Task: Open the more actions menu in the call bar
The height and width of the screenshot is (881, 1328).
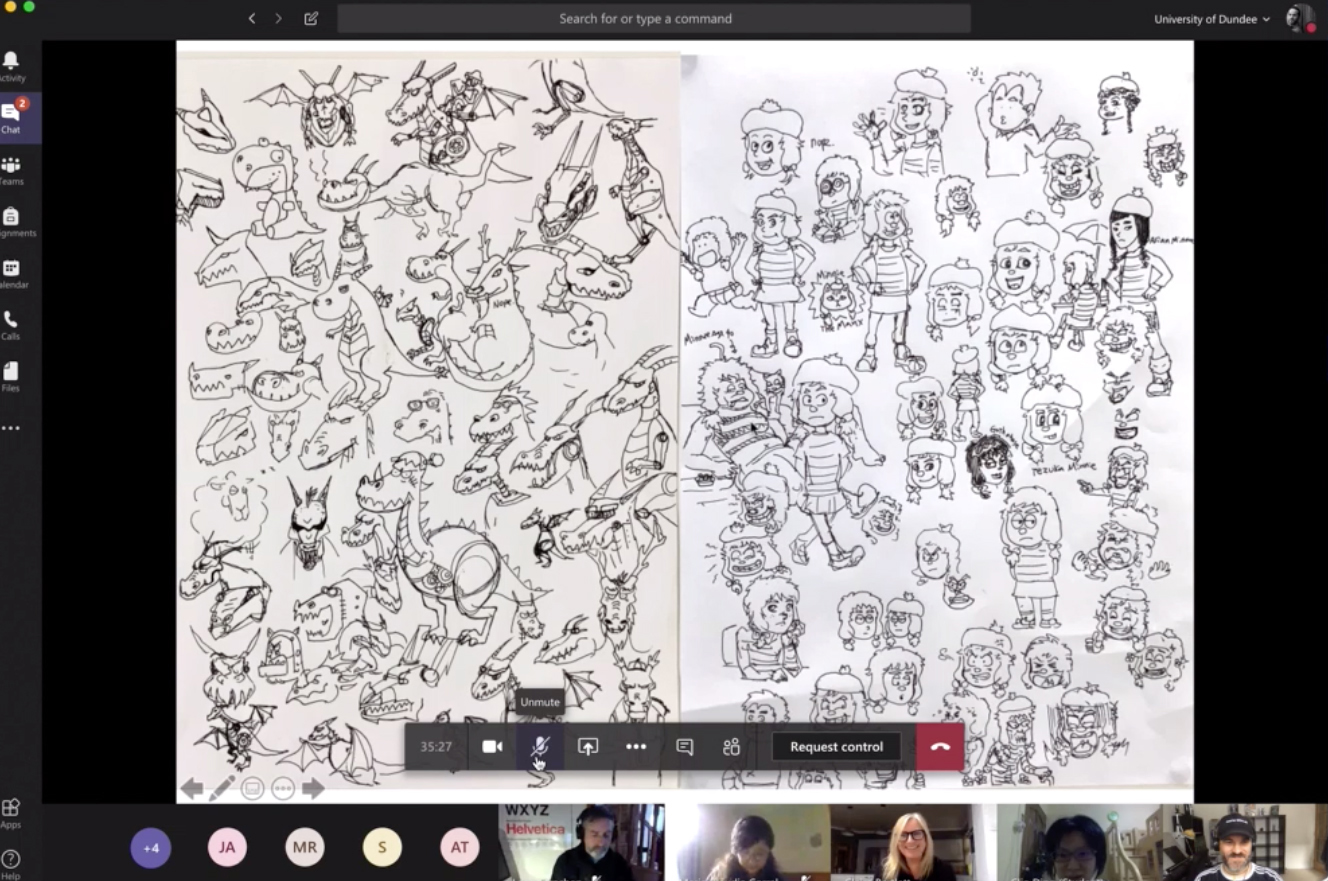Action: pos(636,746)
